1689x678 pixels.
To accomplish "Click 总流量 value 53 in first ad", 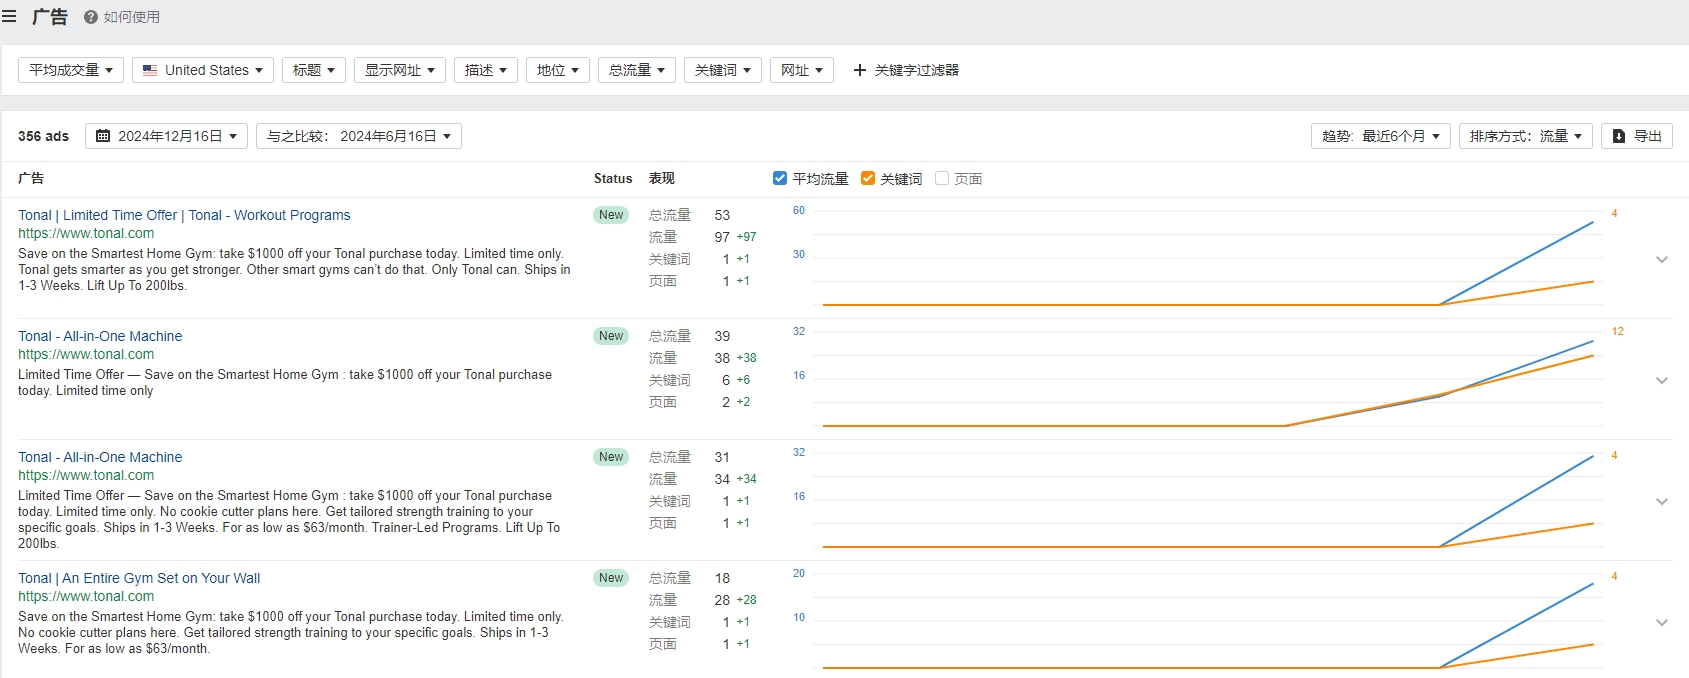I will tap(722, 215).
